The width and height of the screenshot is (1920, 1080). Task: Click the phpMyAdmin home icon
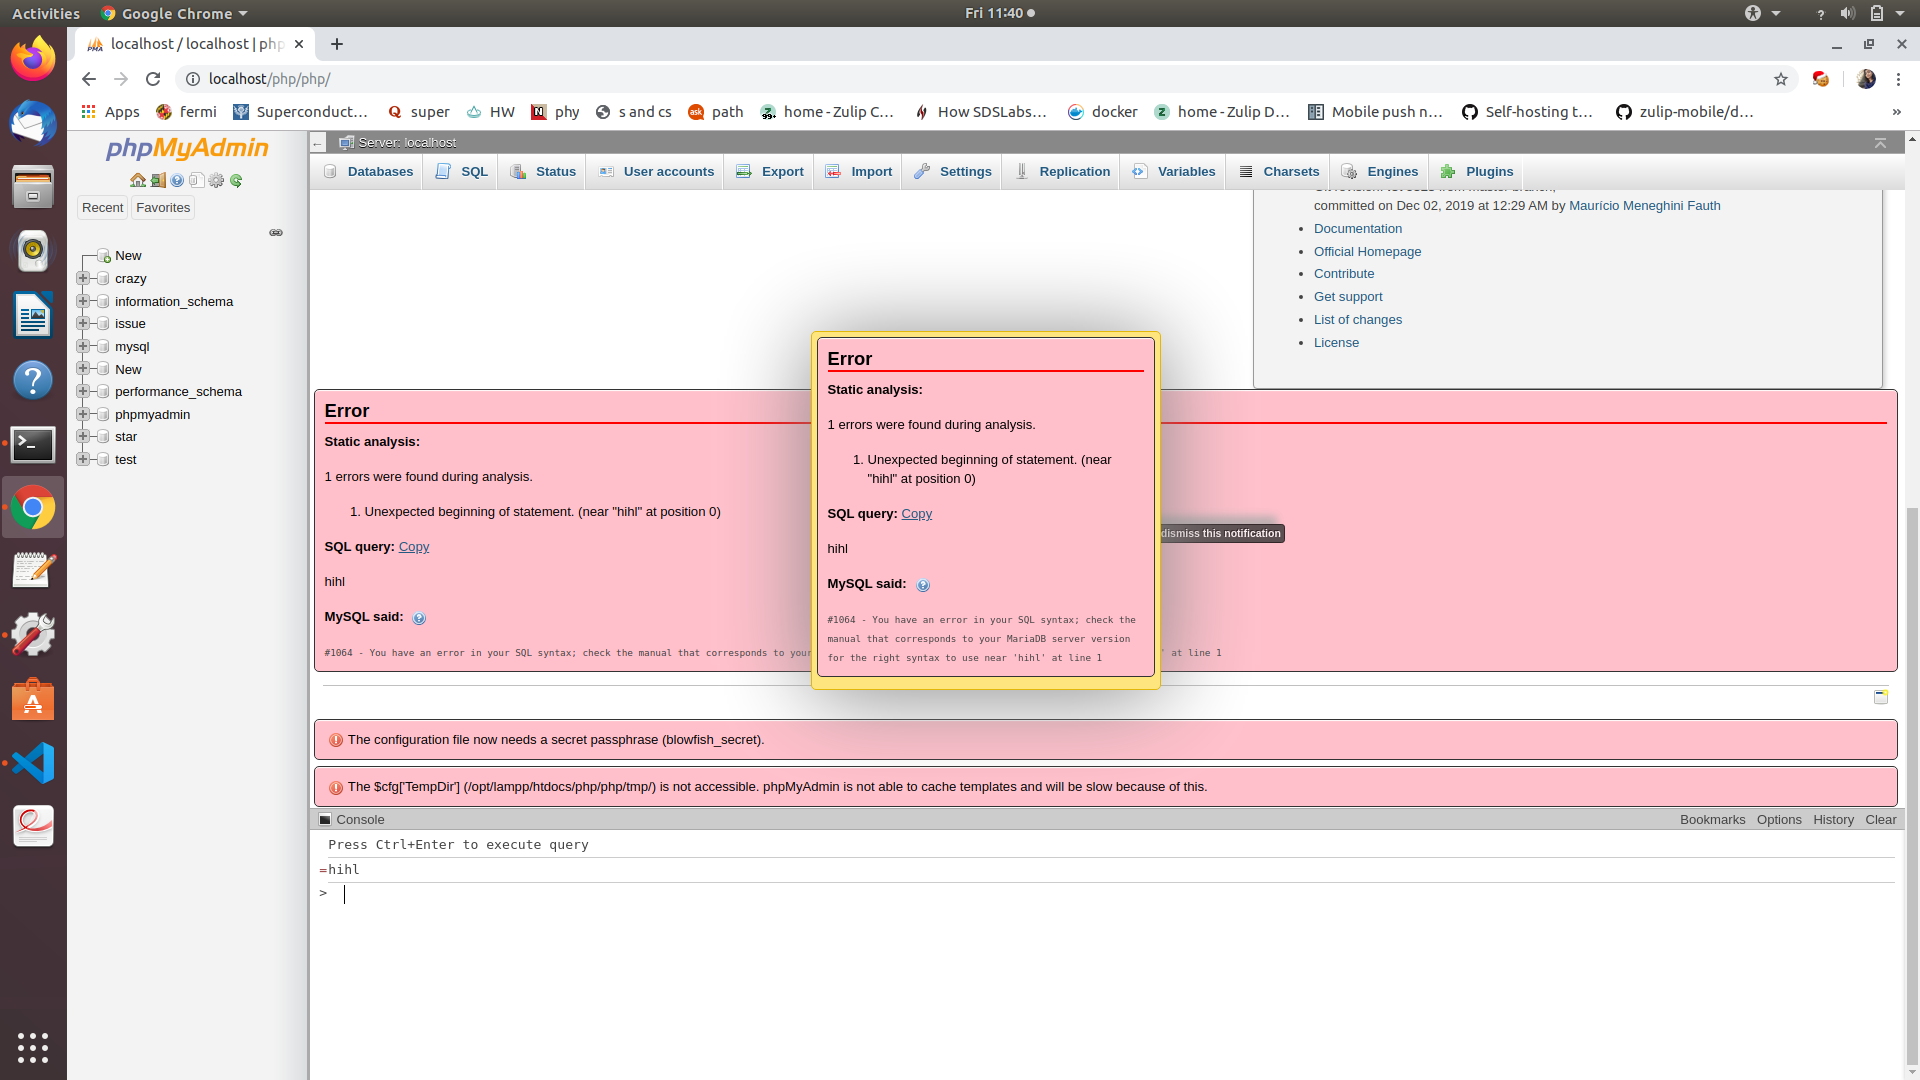coord(138,180)
